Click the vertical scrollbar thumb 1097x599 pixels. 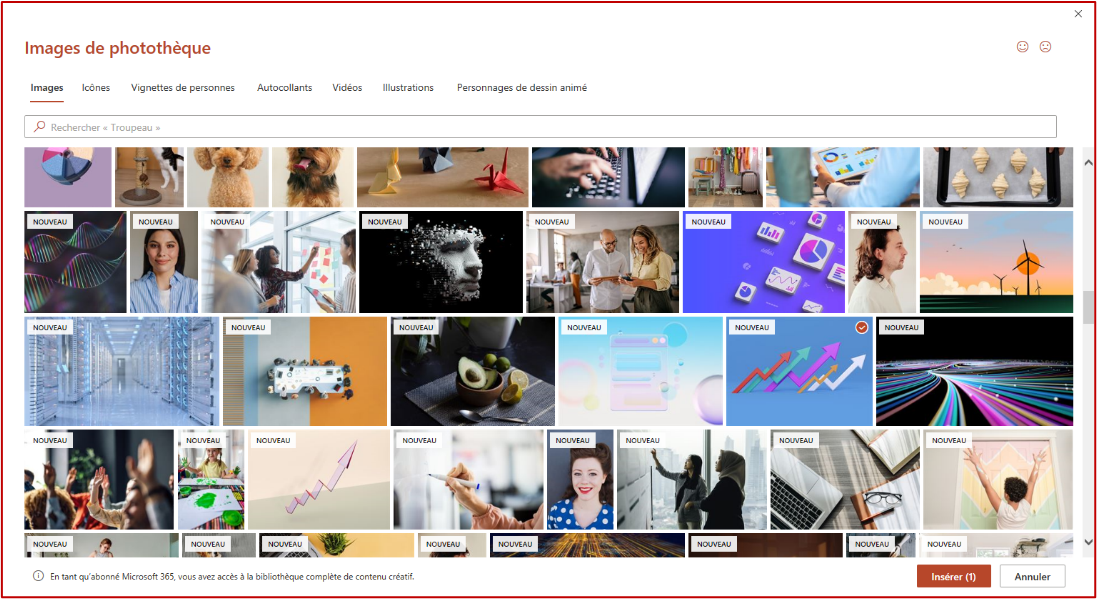pos(1088,308)
